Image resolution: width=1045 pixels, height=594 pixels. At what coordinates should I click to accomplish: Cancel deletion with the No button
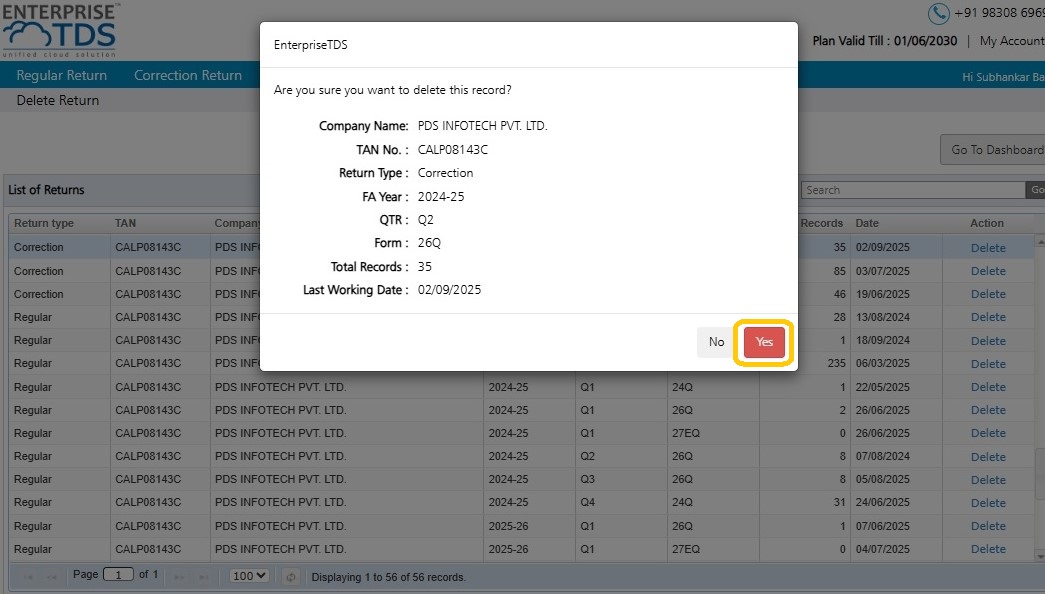(716, 342)
